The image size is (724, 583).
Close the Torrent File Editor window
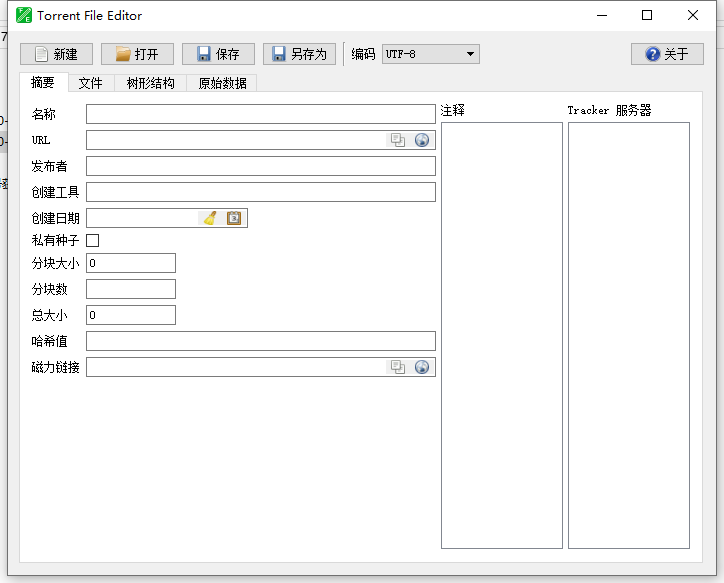point(693,15)
